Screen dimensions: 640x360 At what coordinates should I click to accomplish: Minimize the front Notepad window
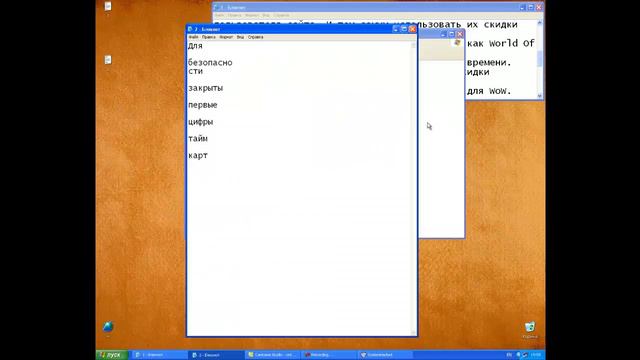coord(395,29)
